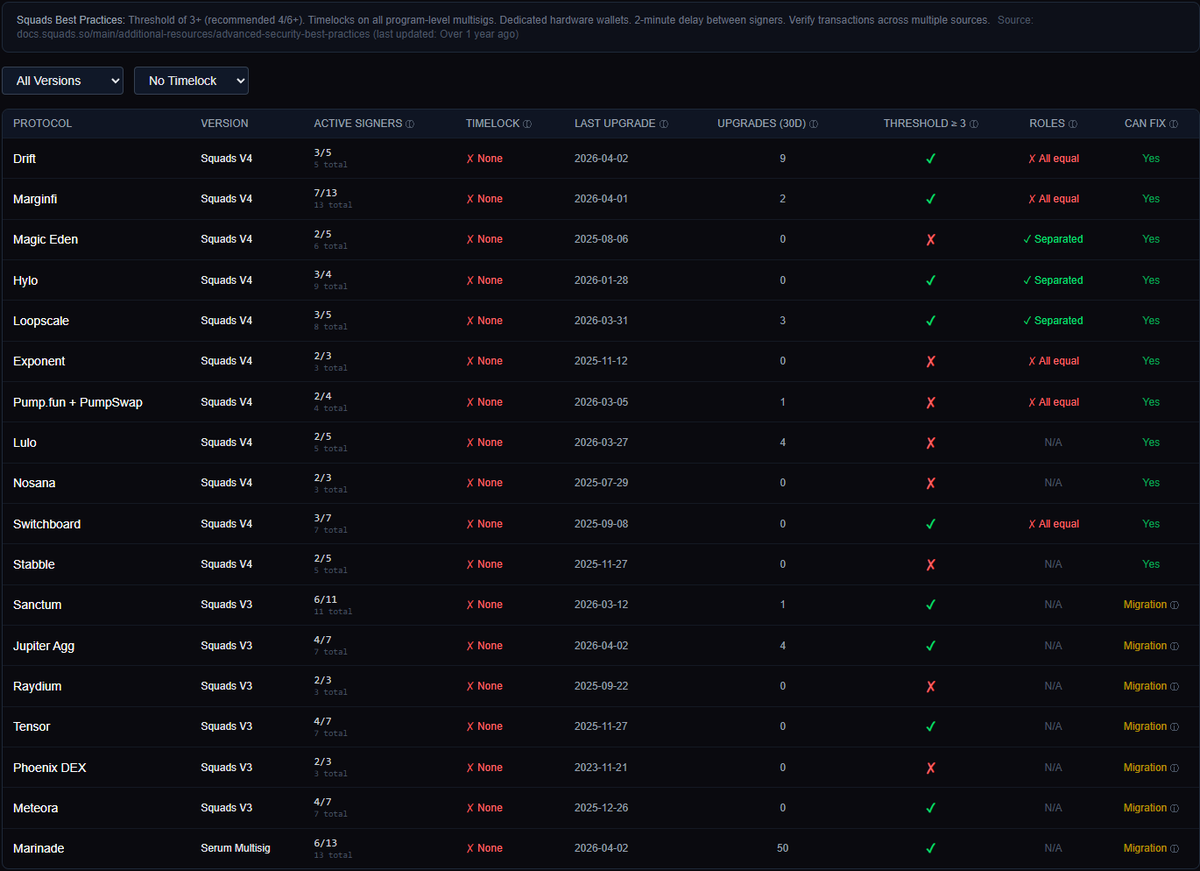
Task: Click info icon beside Last Upgrade header
Action: (x=664, y=124)
